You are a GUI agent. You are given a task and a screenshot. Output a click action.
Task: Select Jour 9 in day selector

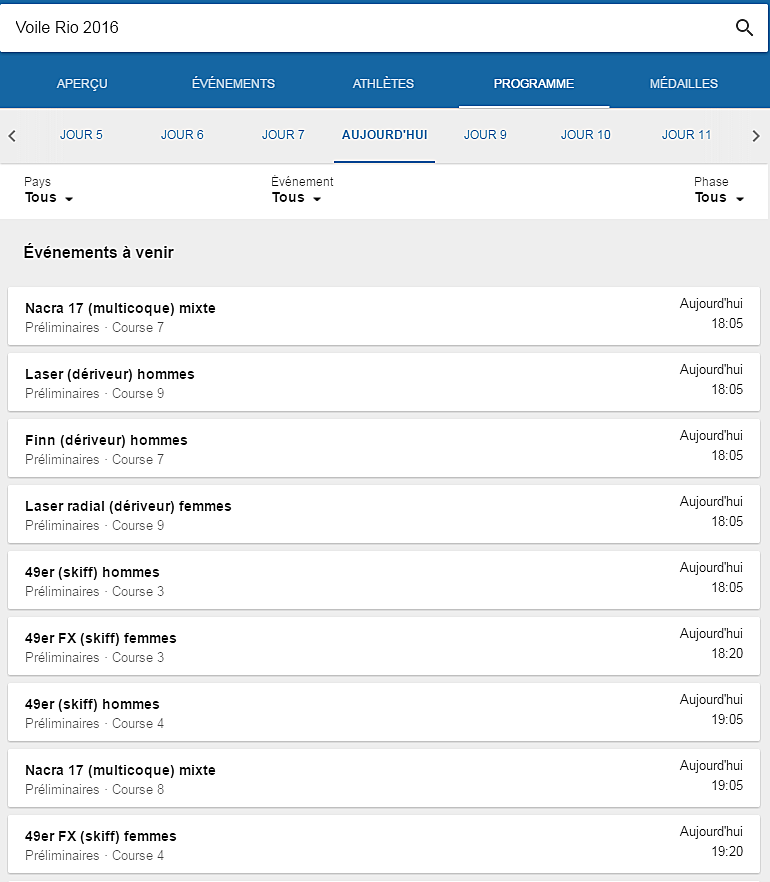pos(485,135)
